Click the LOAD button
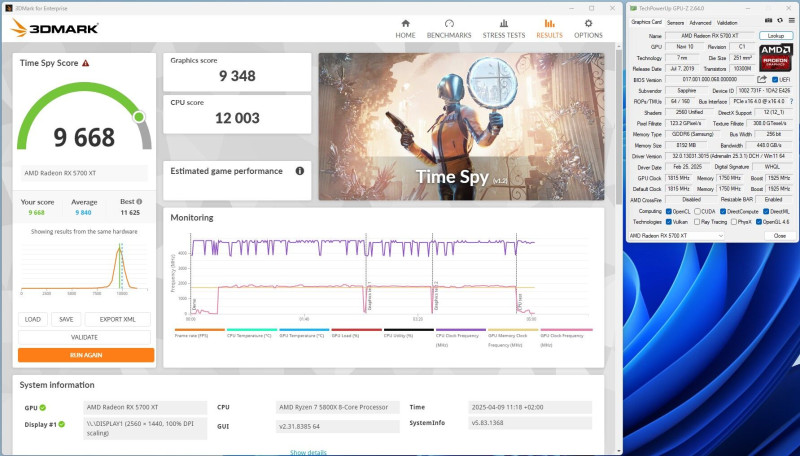 point(33,319)
